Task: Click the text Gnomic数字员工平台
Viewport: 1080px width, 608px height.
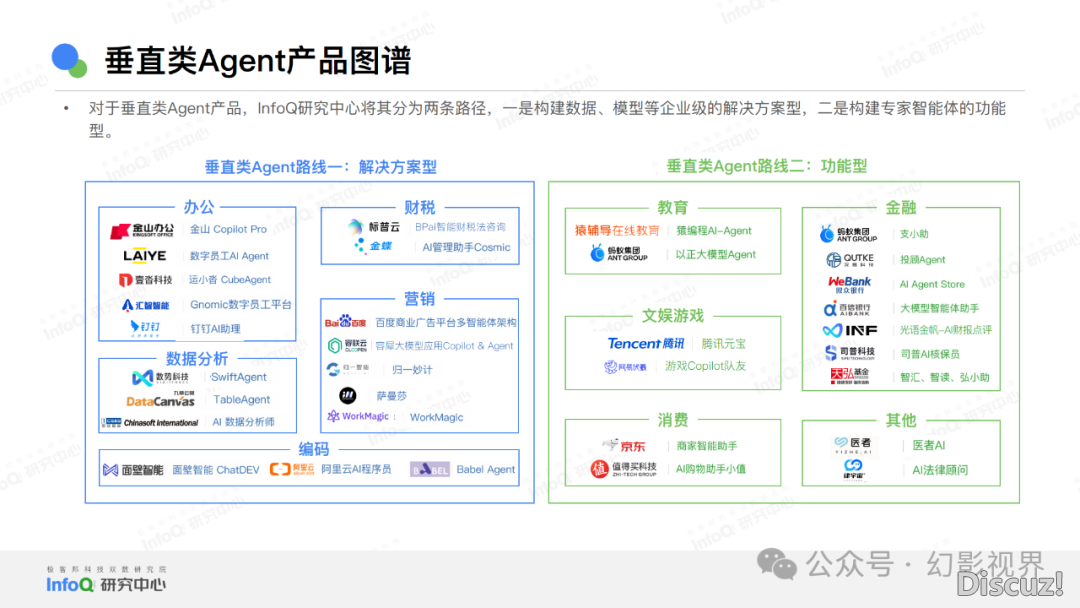Action: 240,304
